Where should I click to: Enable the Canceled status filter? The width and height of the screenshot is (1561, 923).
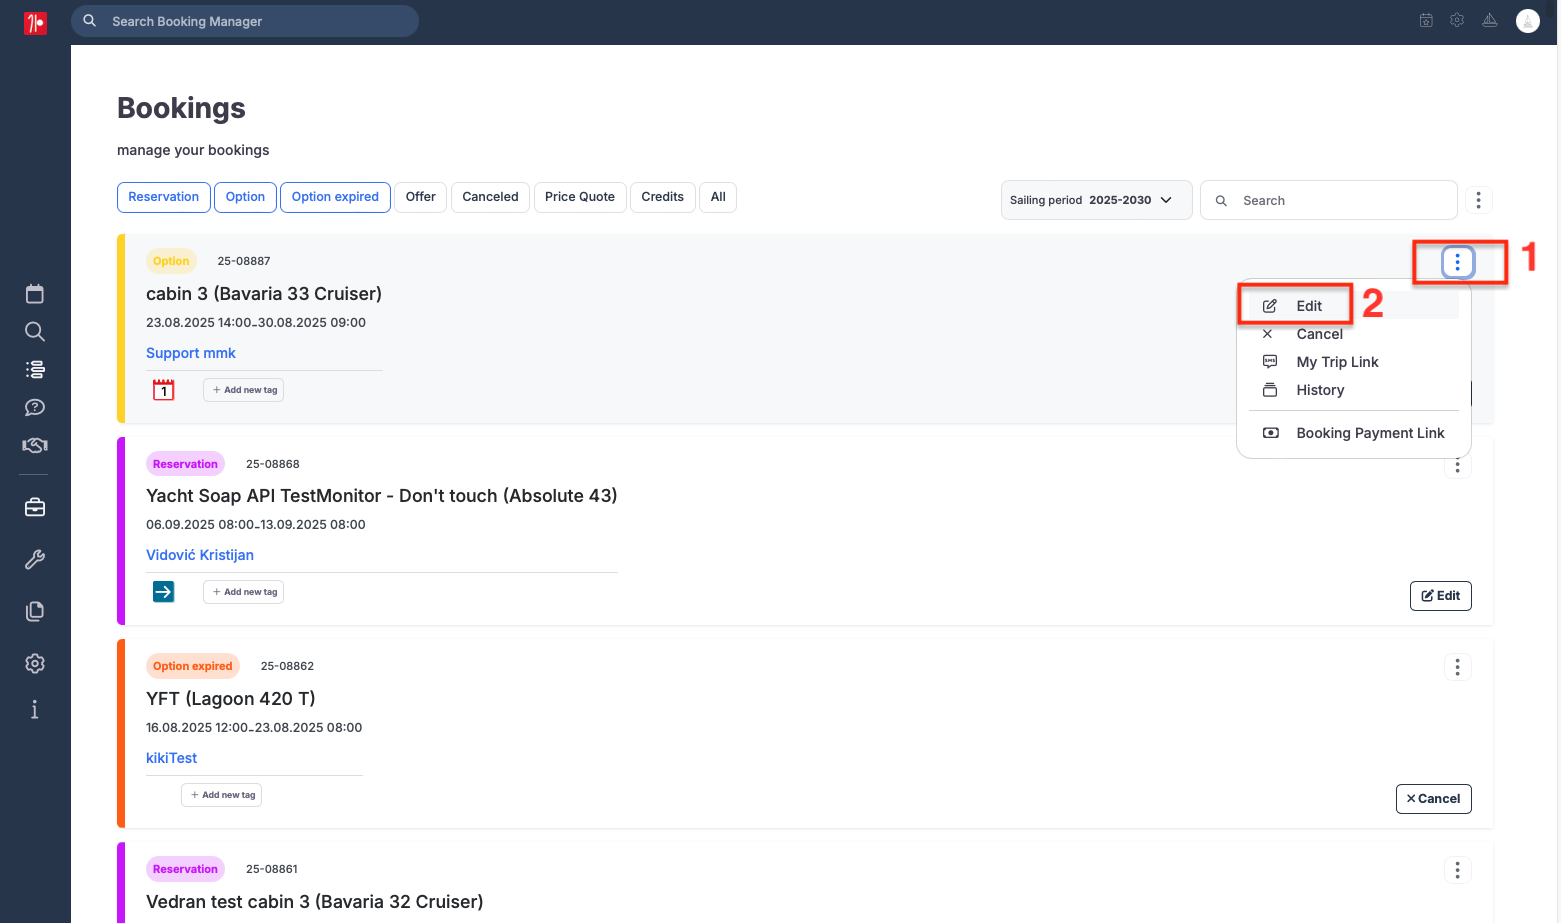[490, 197]
